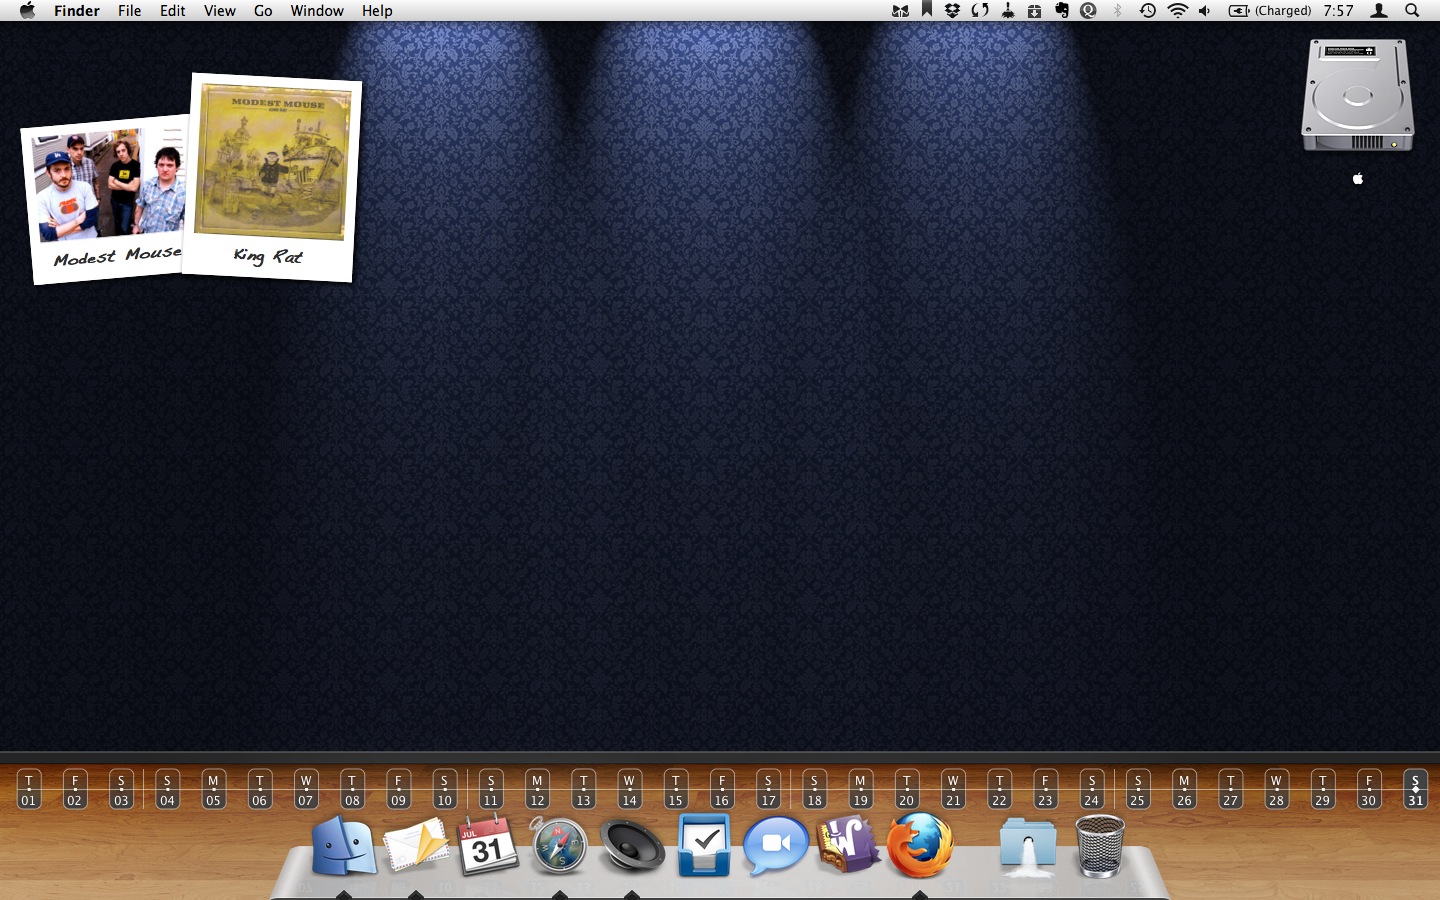
Task: Open the View menu
Action: 220,11
